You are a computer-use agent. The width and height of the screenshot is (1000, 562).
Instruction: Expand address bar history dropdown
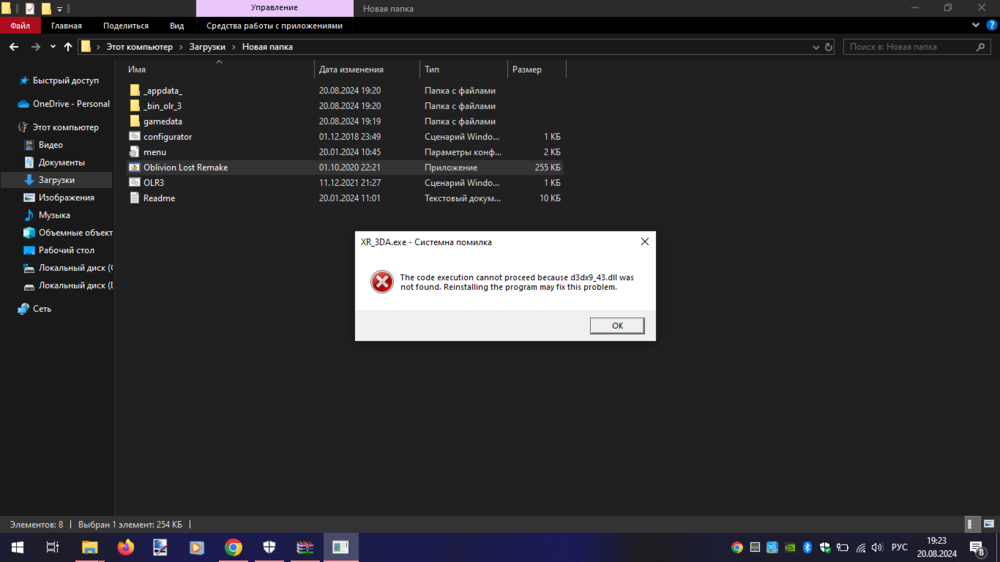[x=816, y=47]
